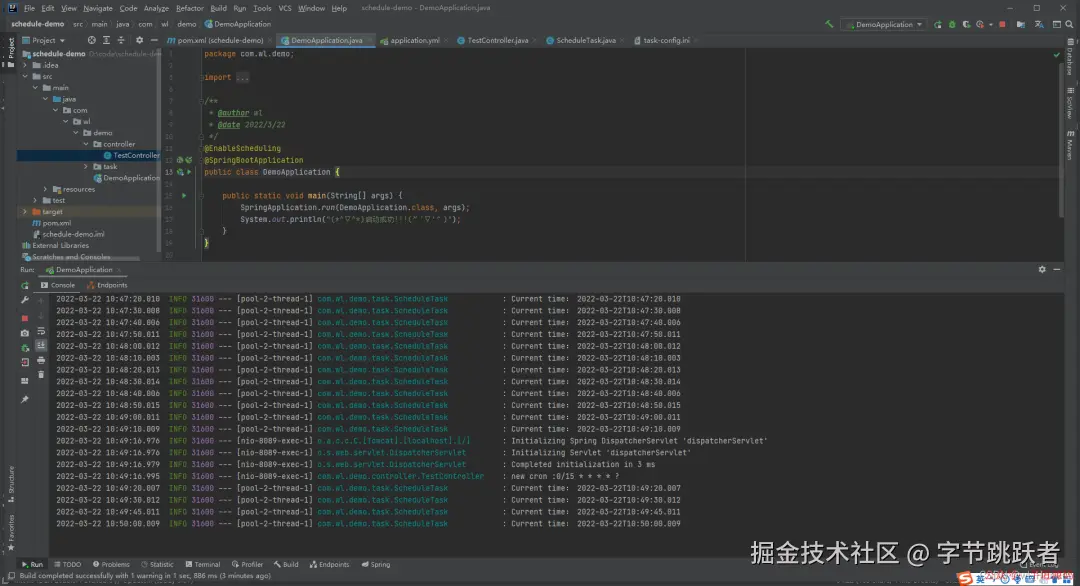Click the locate-in-project target icon
The height and width of the screenshot is (586, 1080).
pyautogui.click(x=92, y=41)
